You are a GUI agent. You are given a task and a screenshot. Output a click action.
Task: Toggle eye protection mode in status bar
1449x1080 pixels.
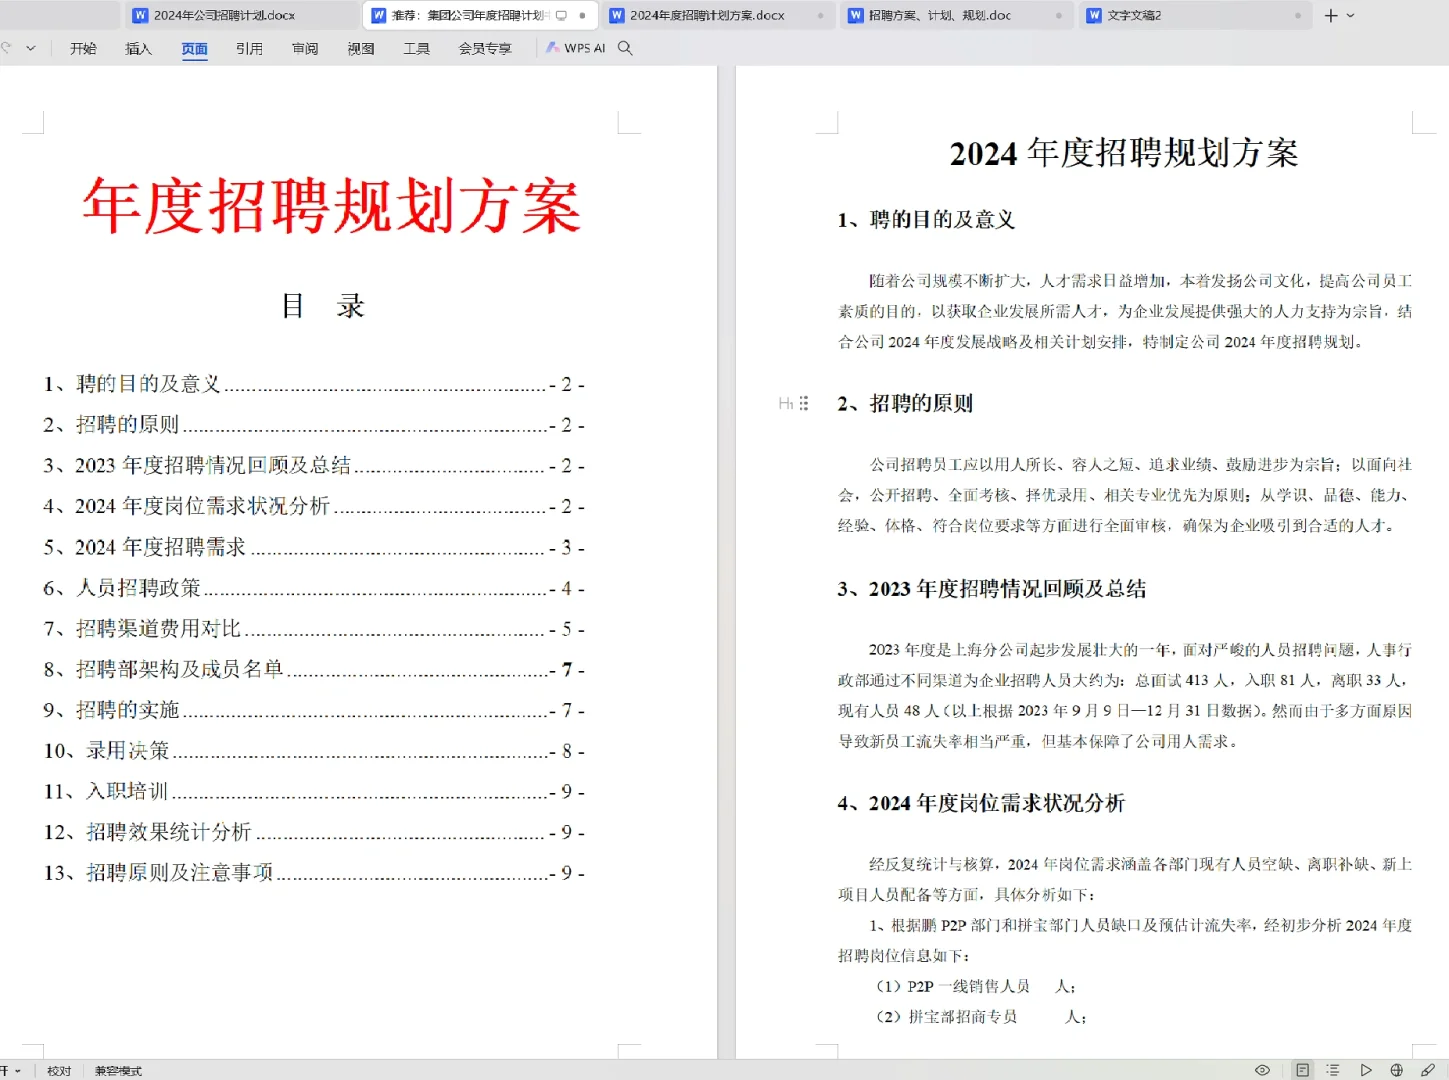[x=1262, y=1070]
